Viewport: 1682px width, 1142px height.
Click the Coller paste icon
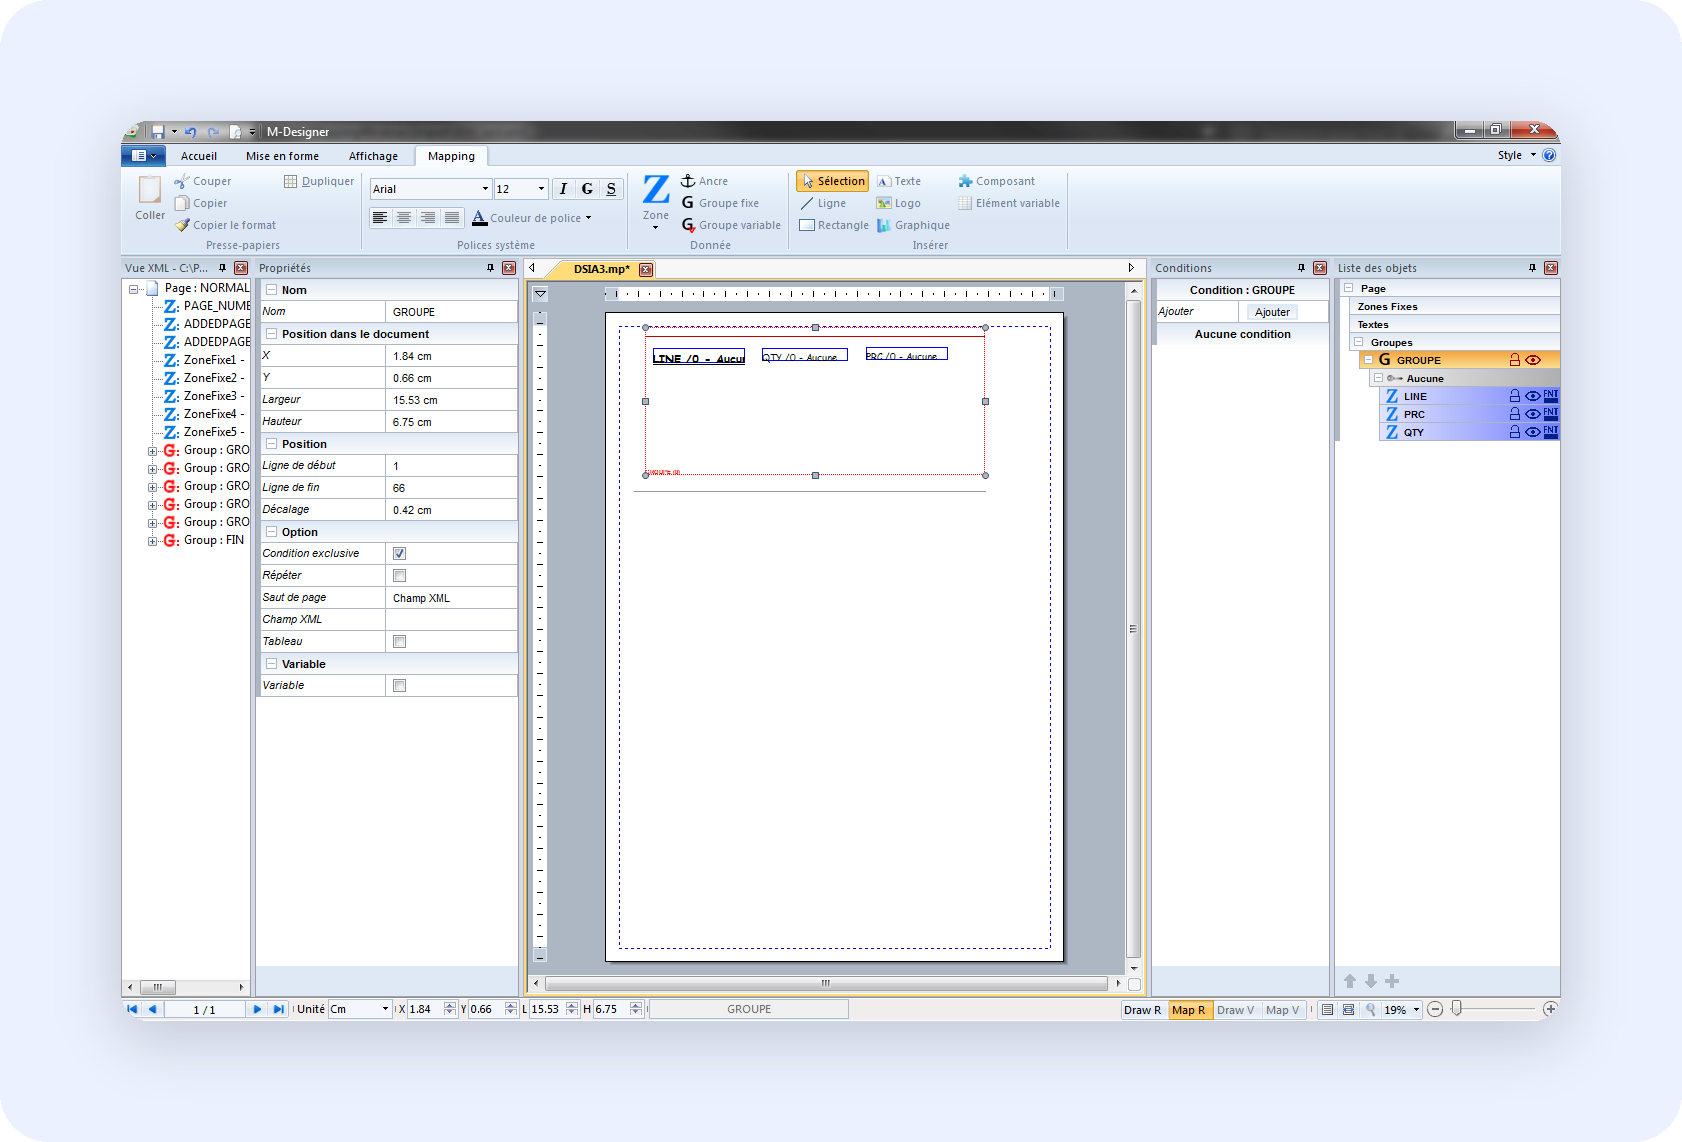(x=150, y=190)
